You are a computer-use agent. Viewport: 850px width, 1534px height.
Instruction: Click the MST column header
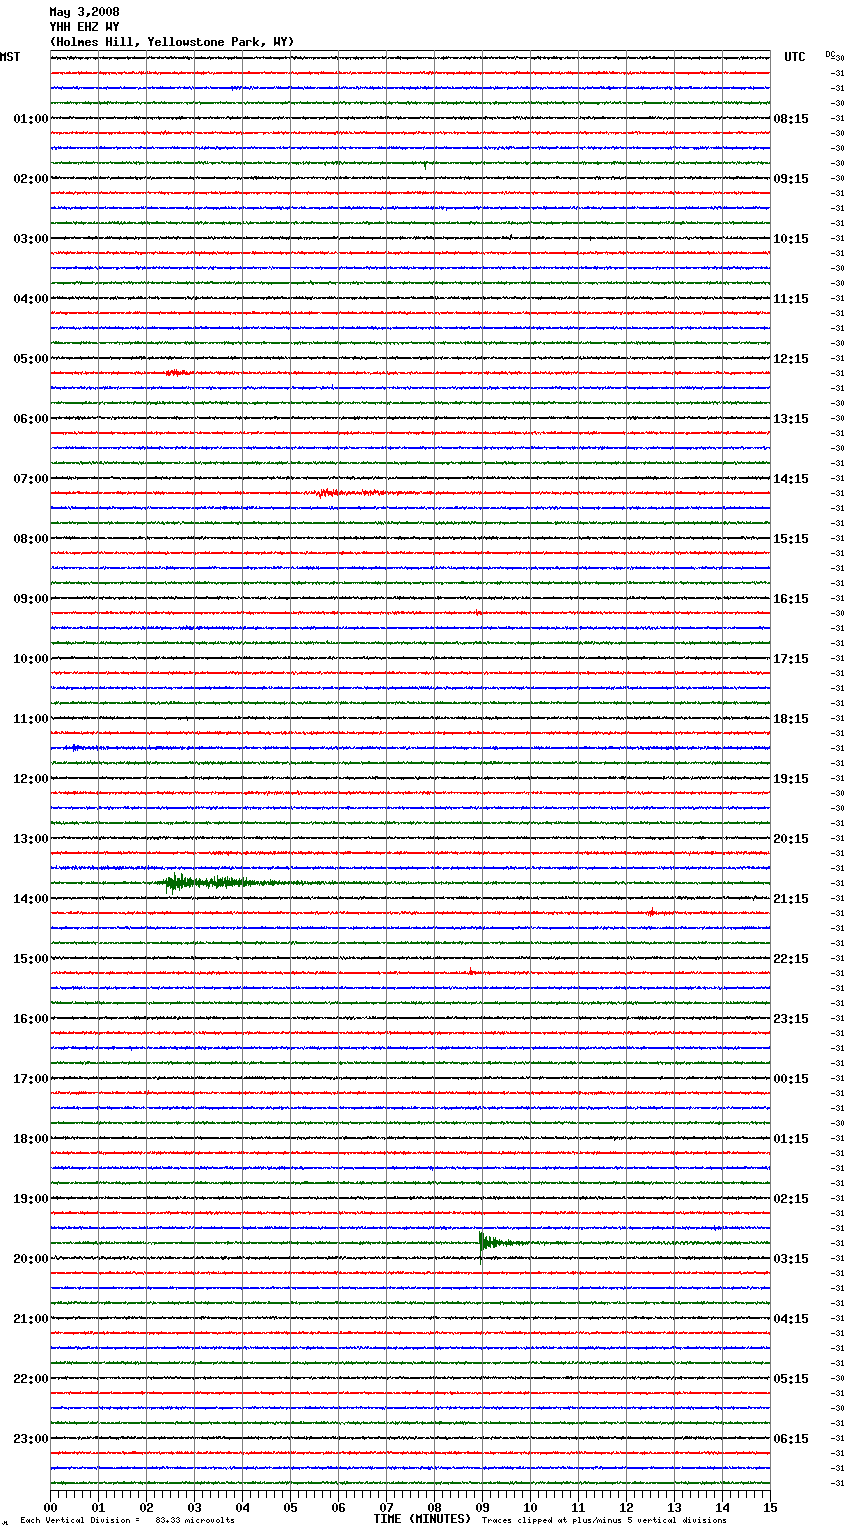10,57
